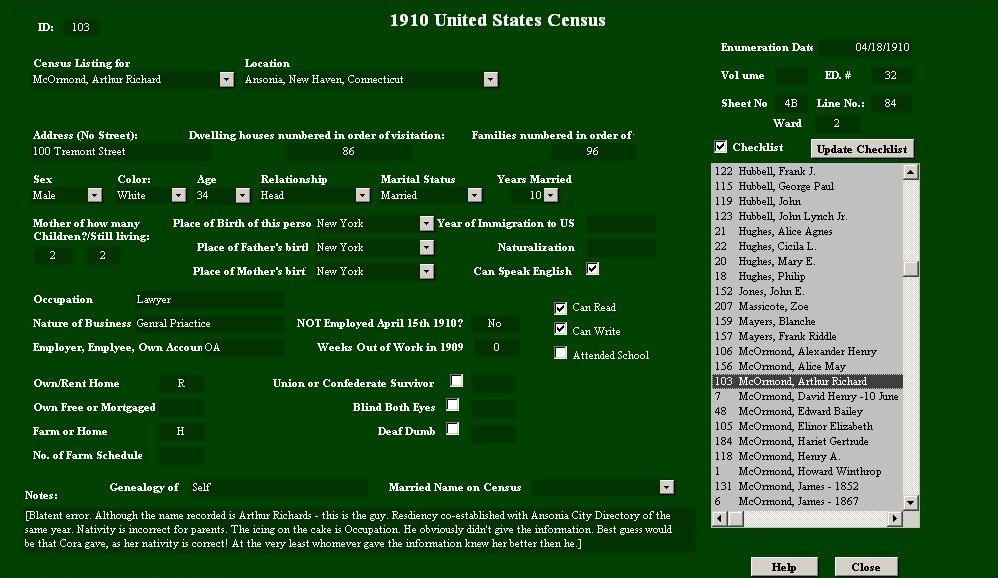The image size is (998, 578).
Task: Open Place of Mother's birth dropdown
Action: [426, 272]
